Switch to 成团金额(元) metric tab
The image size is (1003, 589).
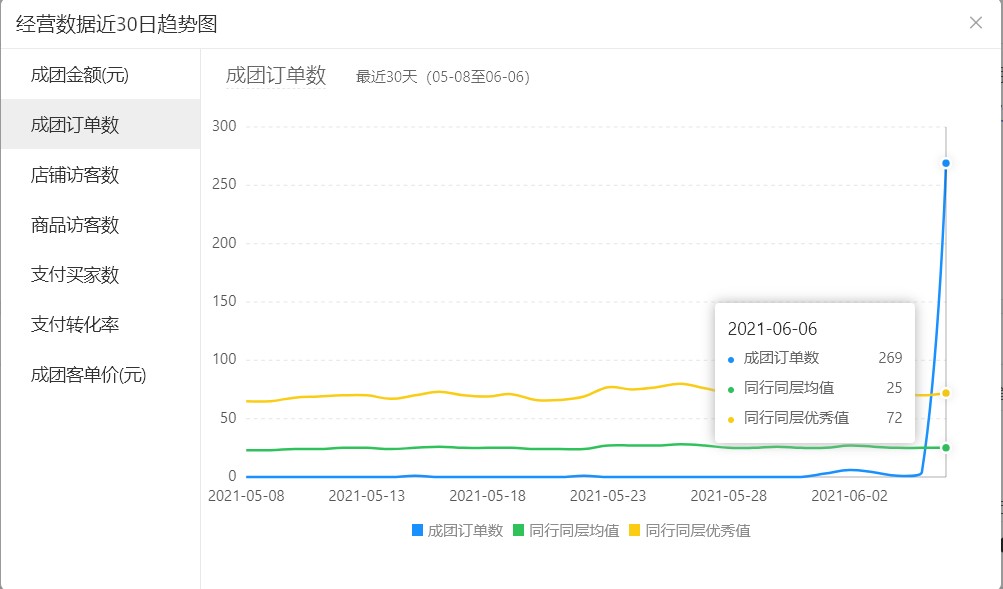pos(80,75)
